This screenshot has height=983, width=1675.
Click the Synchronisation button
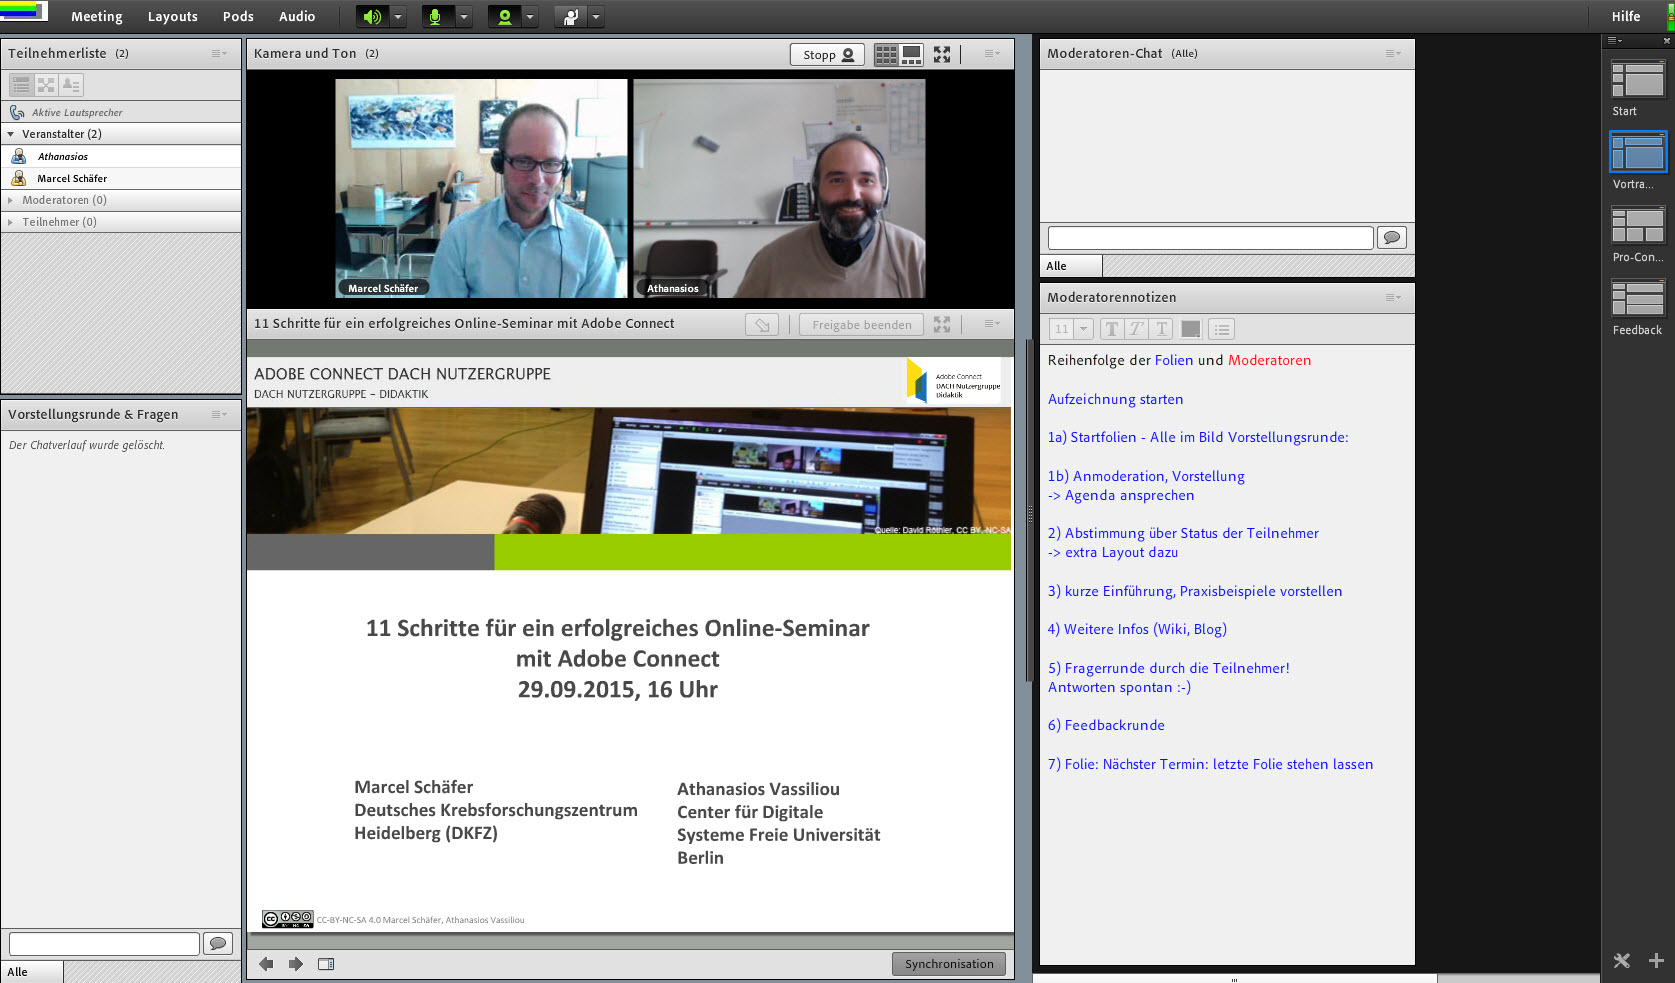[949, 964]
